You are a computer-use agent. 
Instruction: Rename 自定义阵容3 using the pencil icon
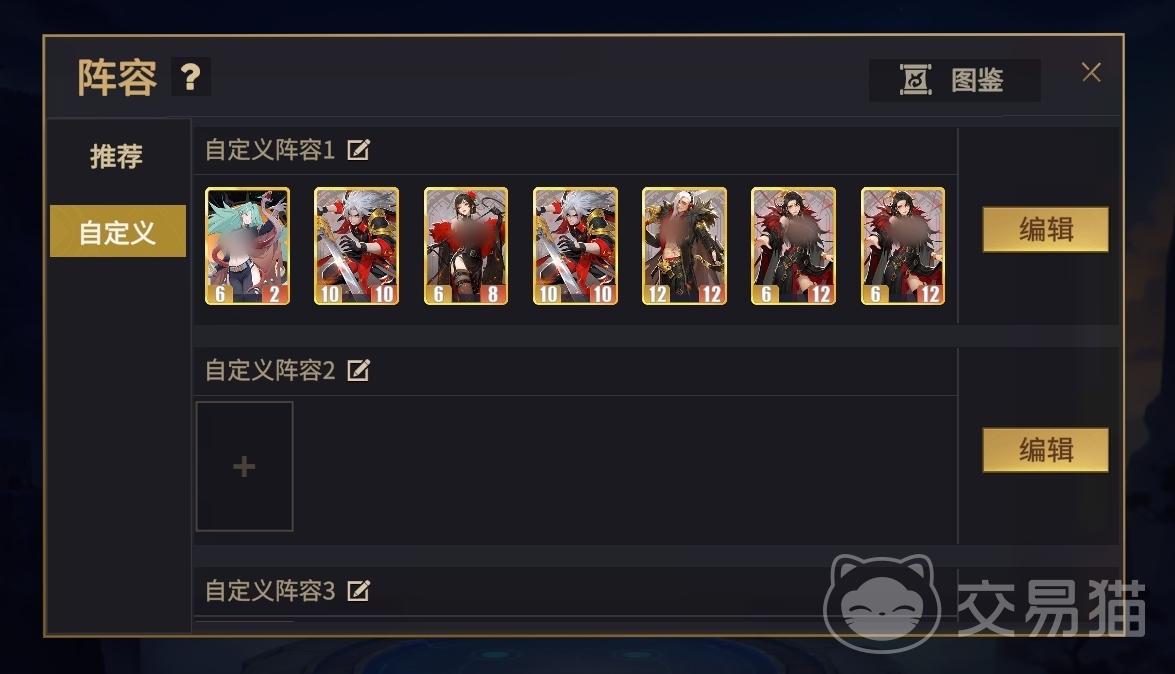pos(358,591)
